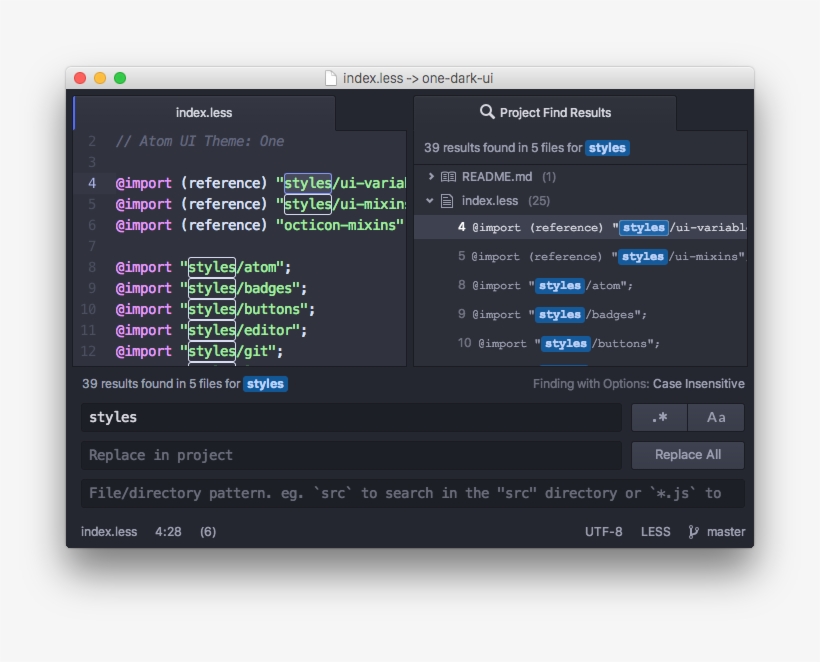
Task: Select result line 8 styles/atom match
Action: pyautogui.click(x=580, y=285)
